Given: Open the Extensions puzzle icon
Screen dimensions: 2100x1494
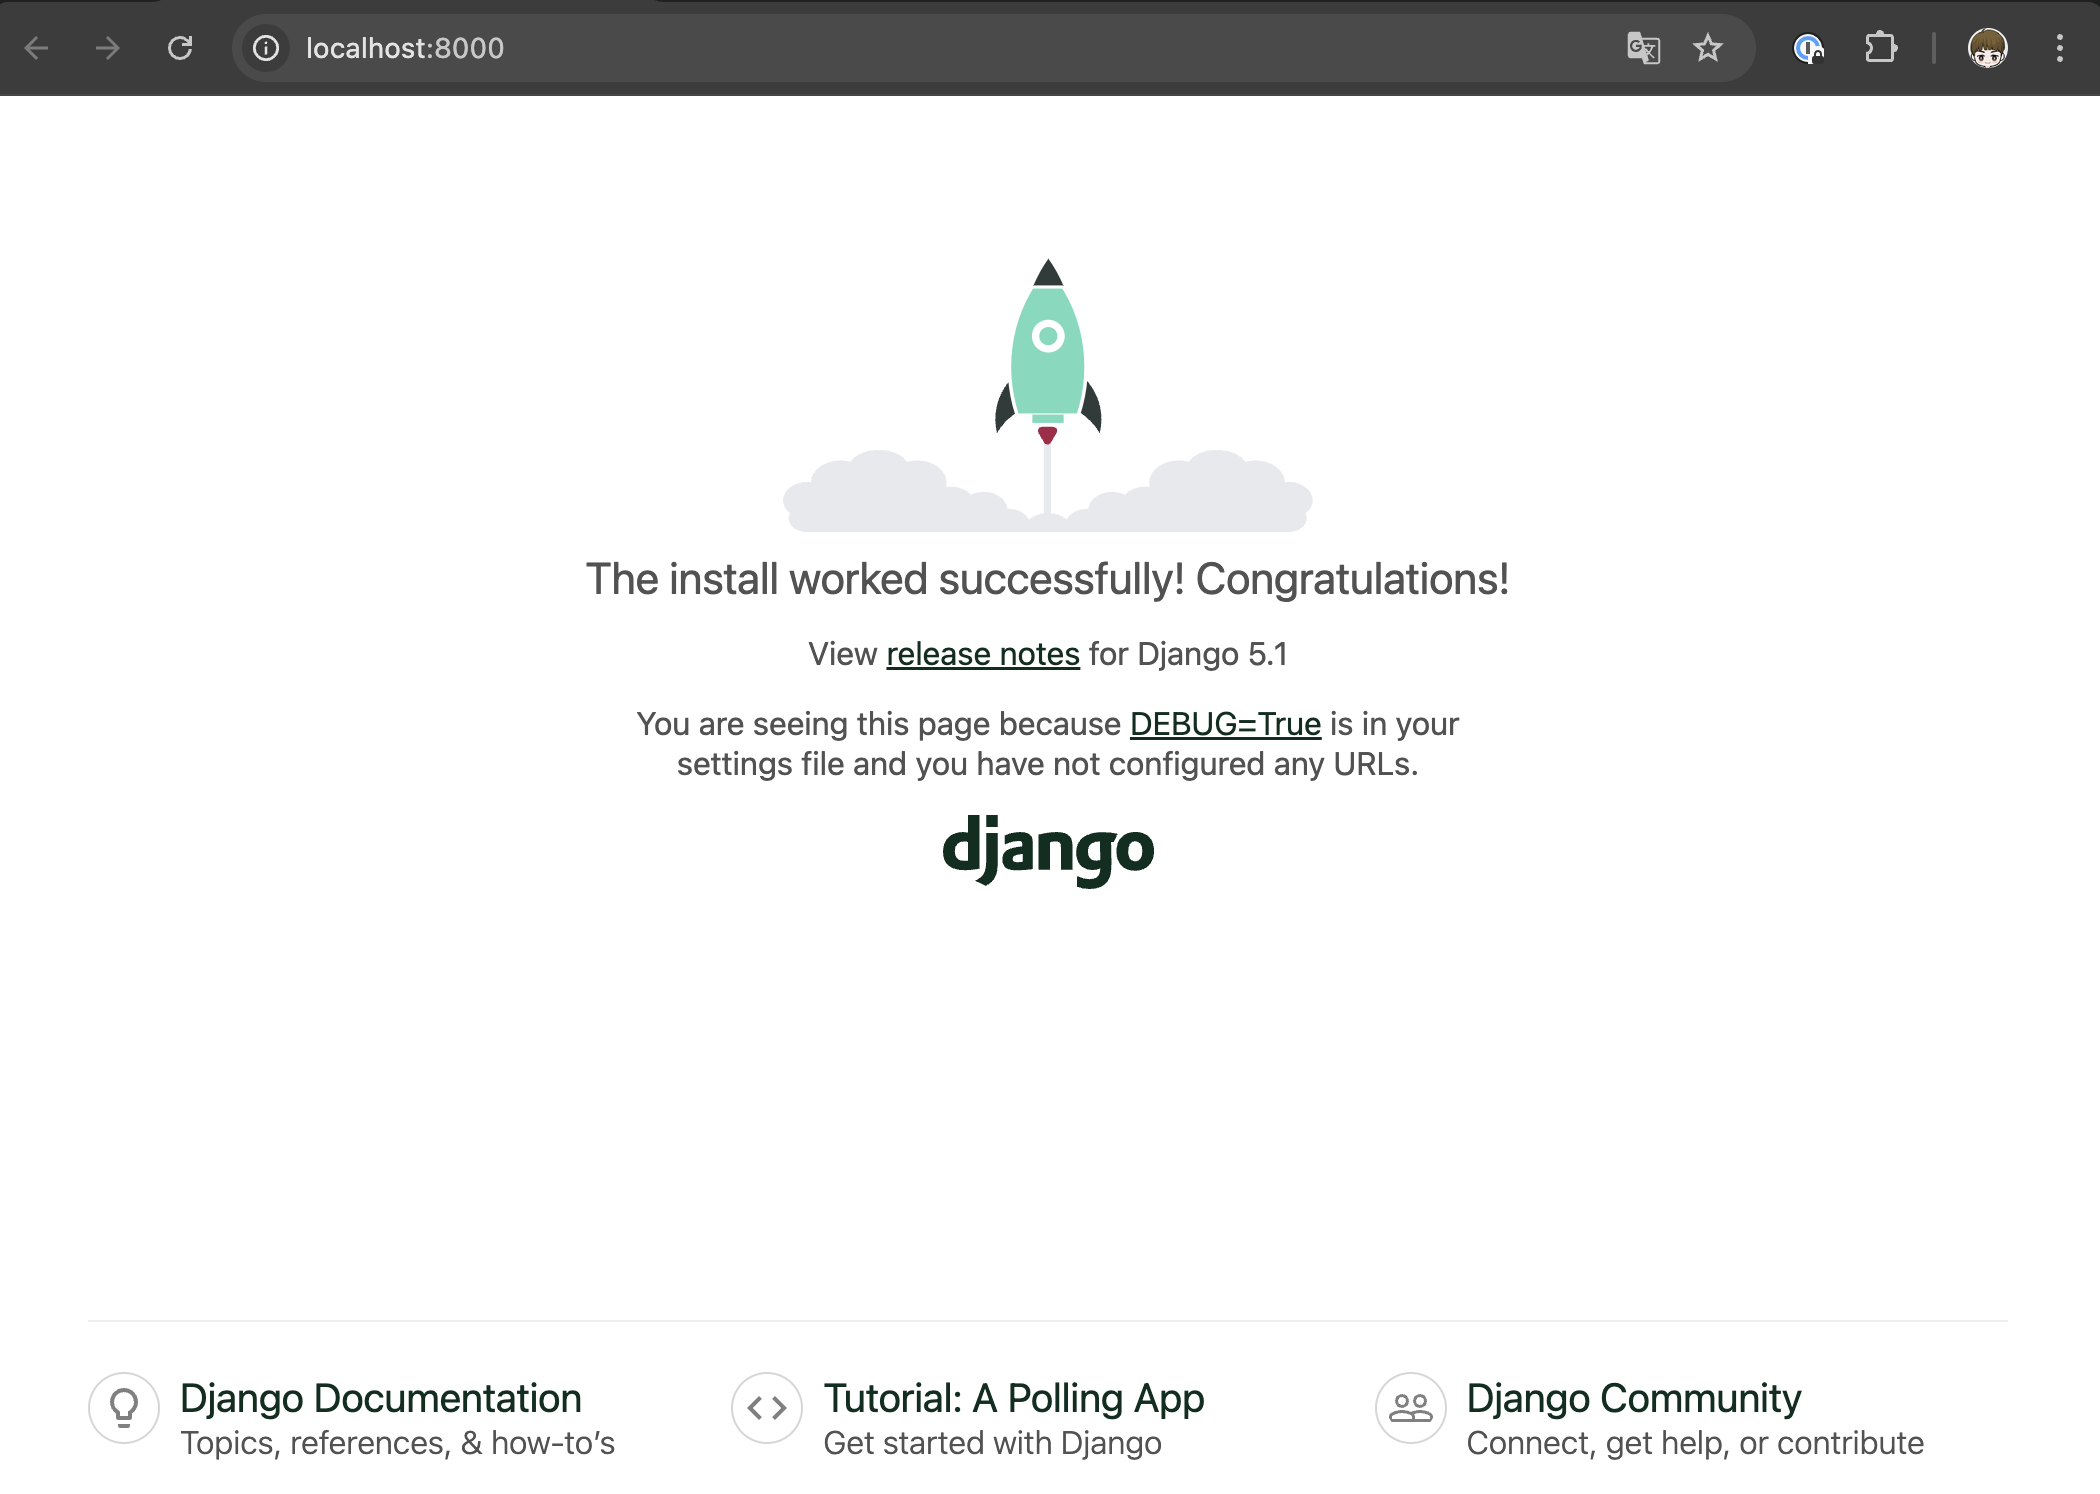Looking at the screenshot, I should pyautogui.click(x=1880, y=48).
